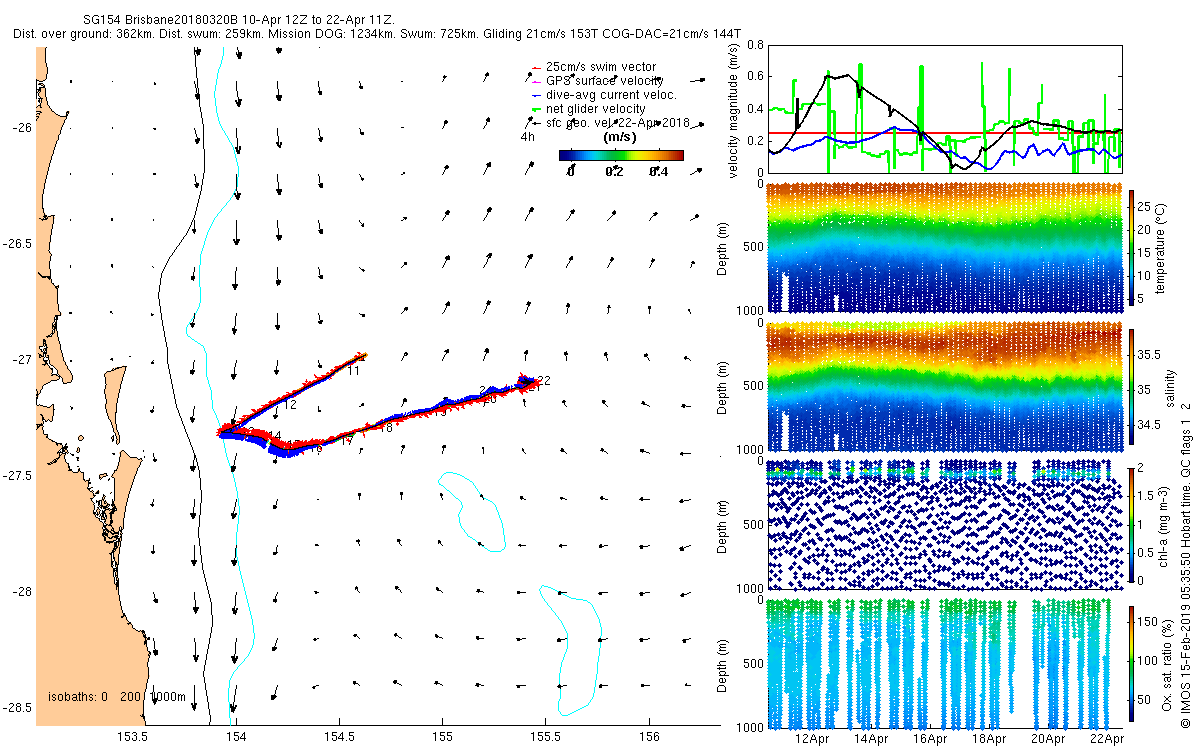This screenshot has height=750, width=1200.
Task: Click the 'Dist. over ground: 362km' summary line
Action: click(378, 34)
